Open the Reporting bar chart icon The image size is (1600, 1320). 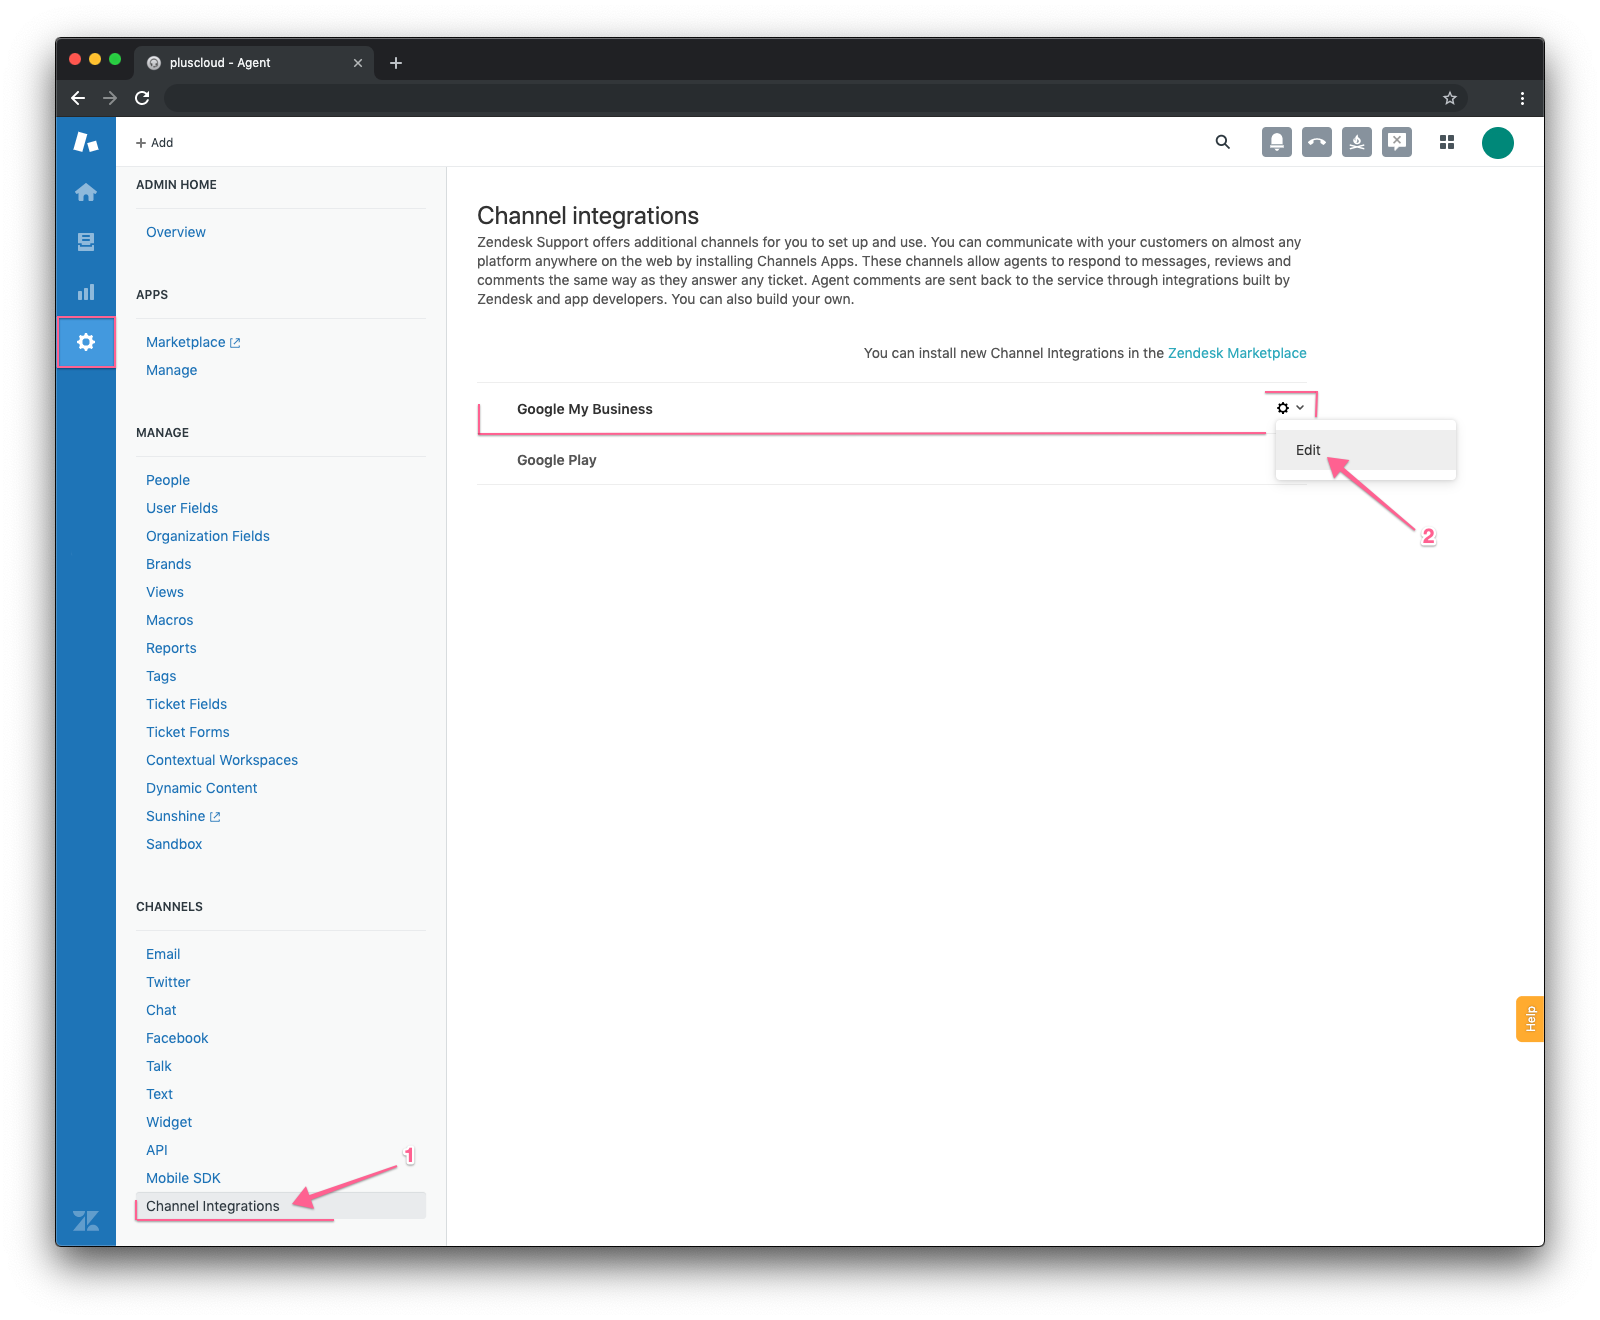[x=86, y=292]
